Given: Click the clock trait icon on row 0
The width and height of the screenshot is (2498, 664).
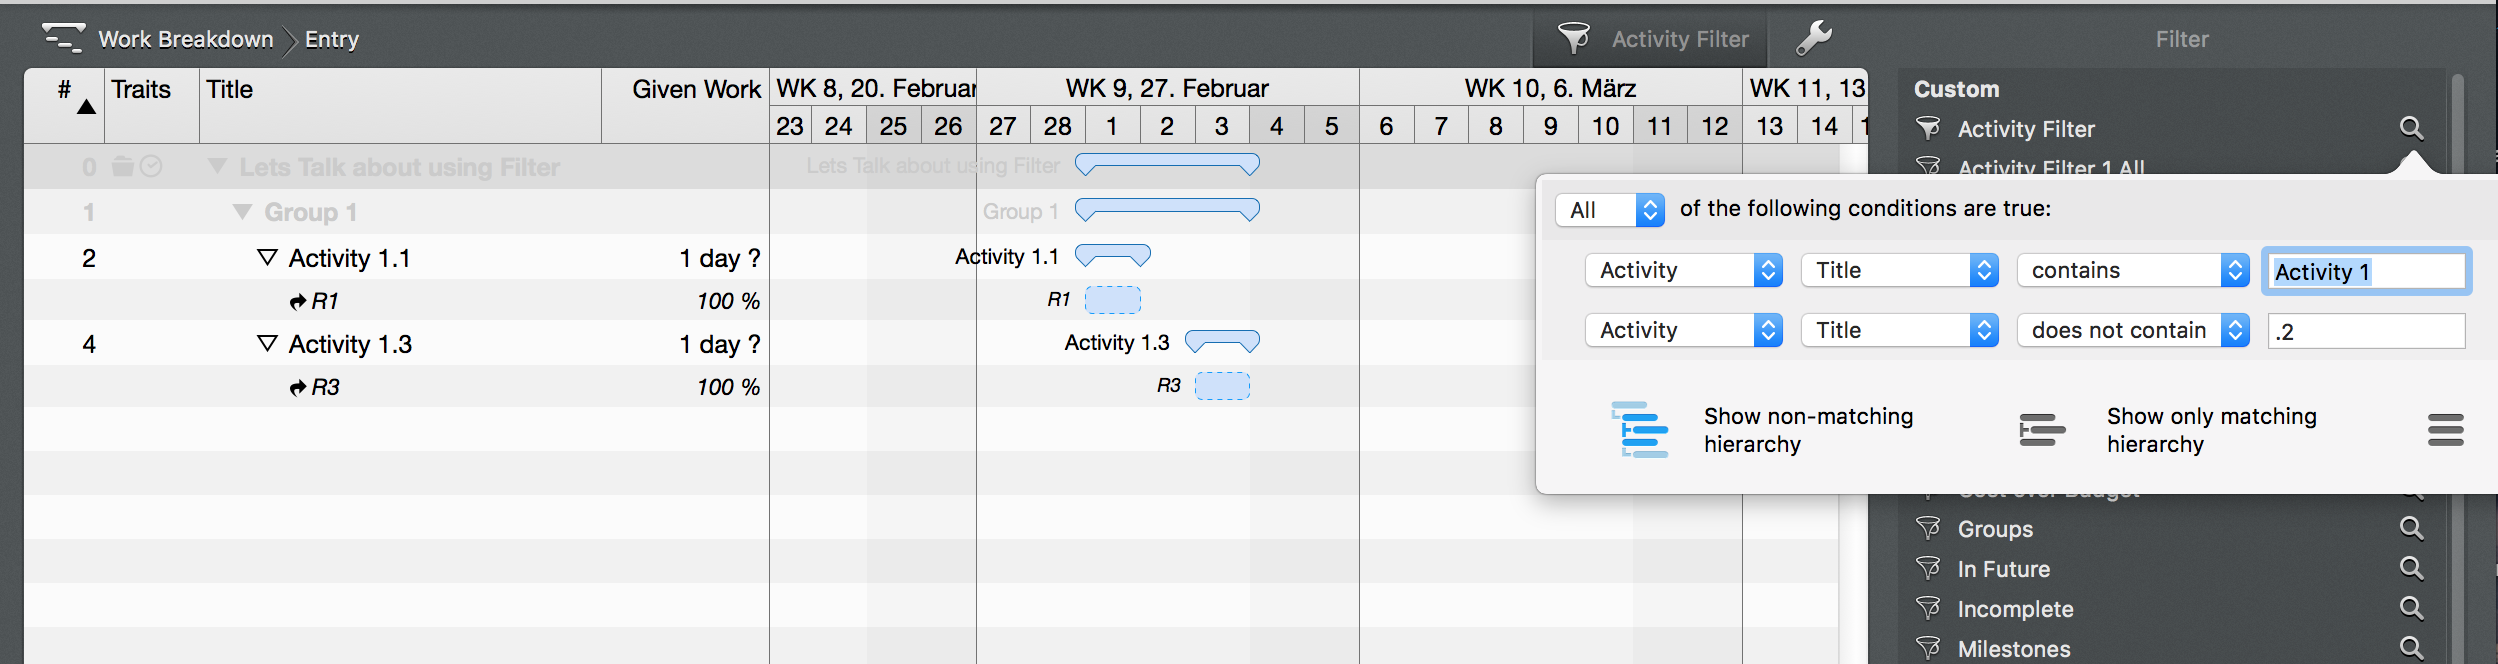Looking at the screenshot, I should pos(153,166).
